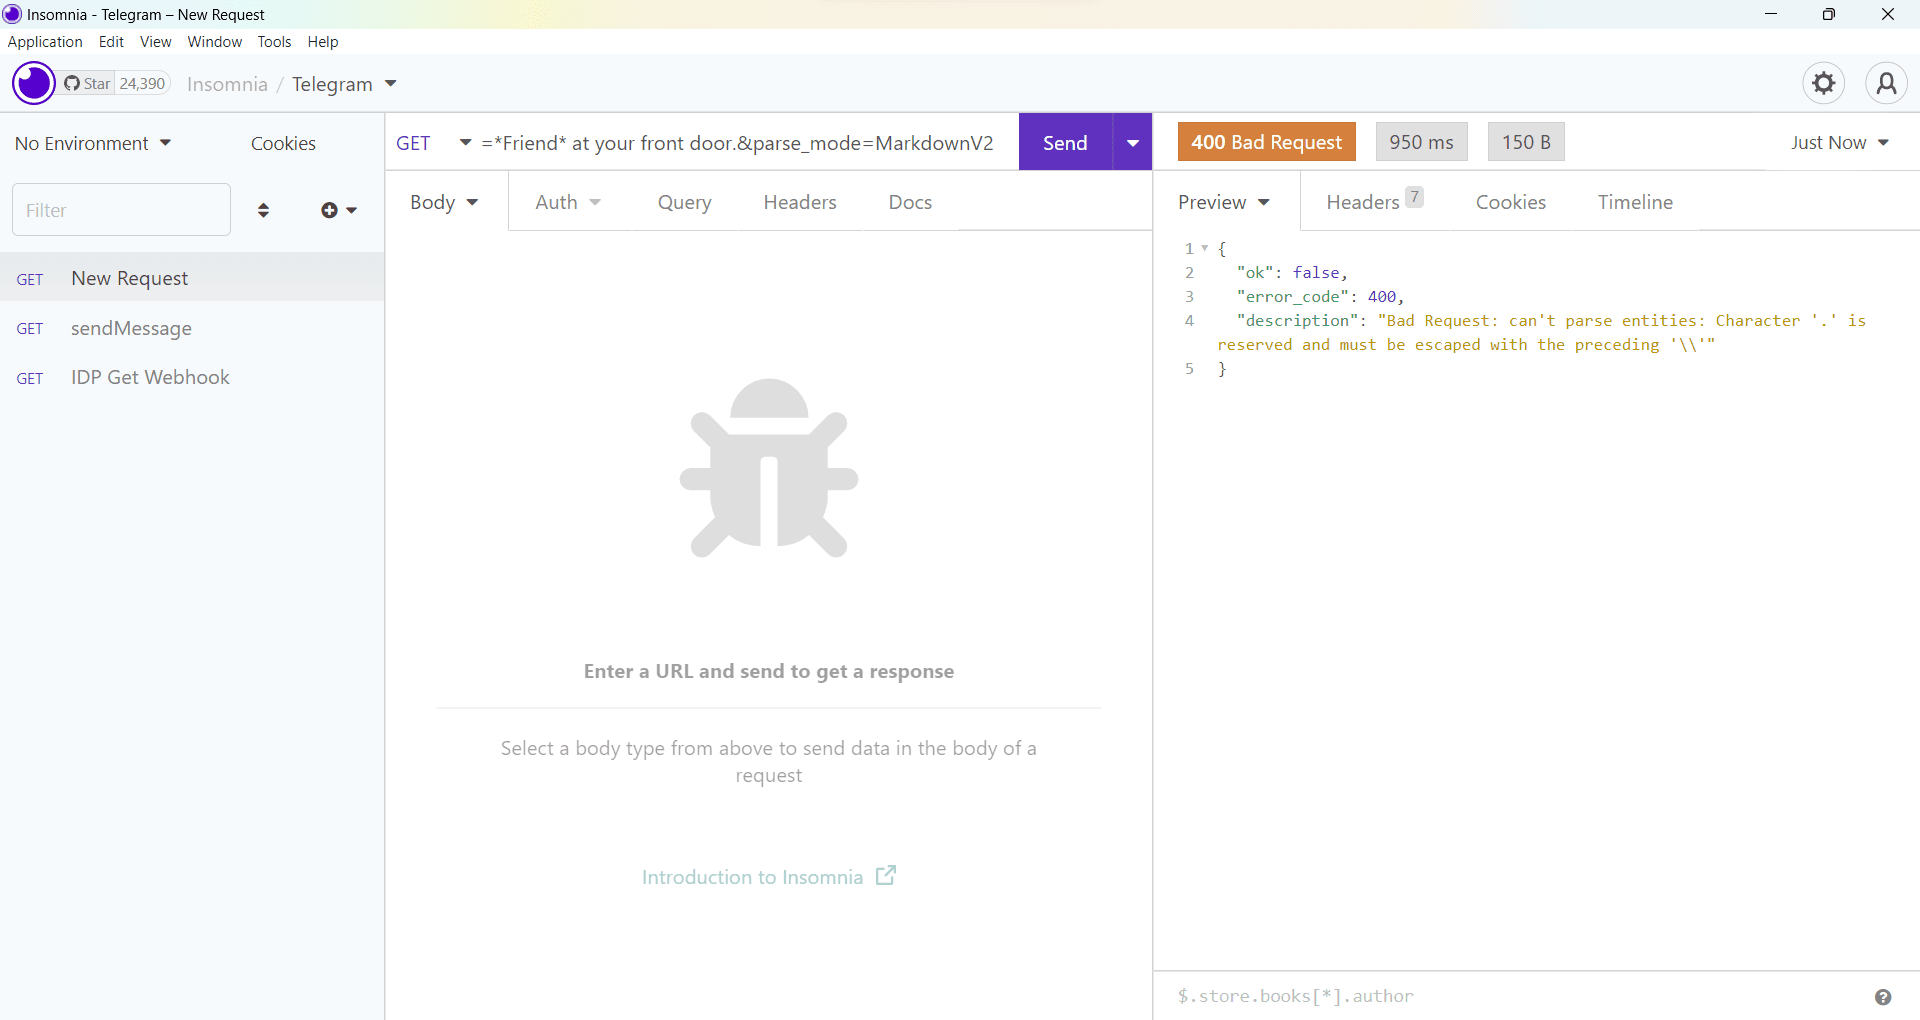This screenshot has width=1920, height=1020.
Task: Click the star count 24,390
Action: point(142,84)
